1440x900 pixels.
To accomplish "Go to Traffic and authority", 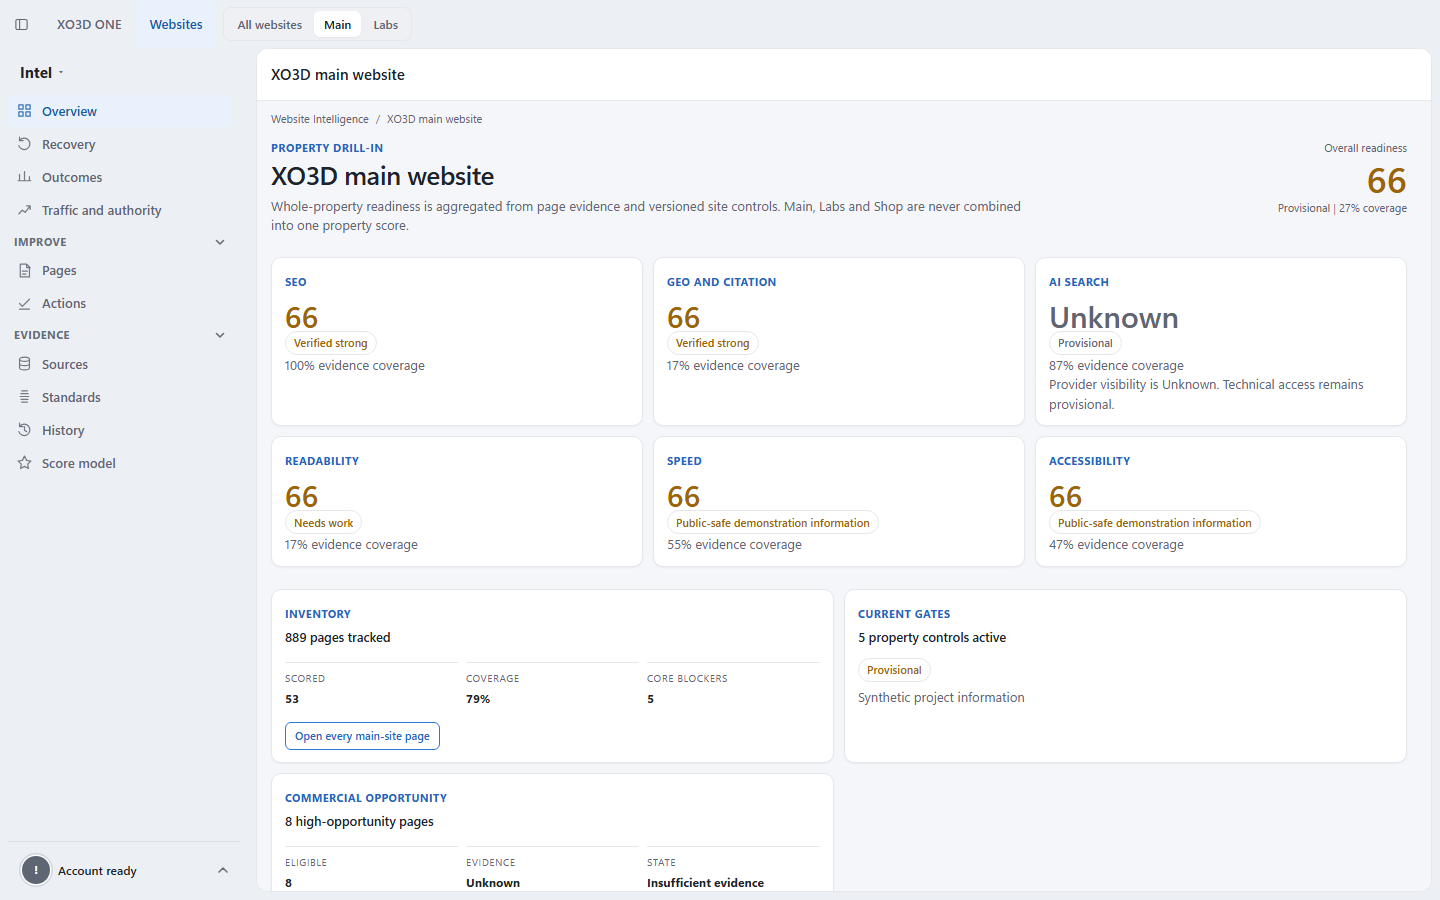I will [120, 210].
